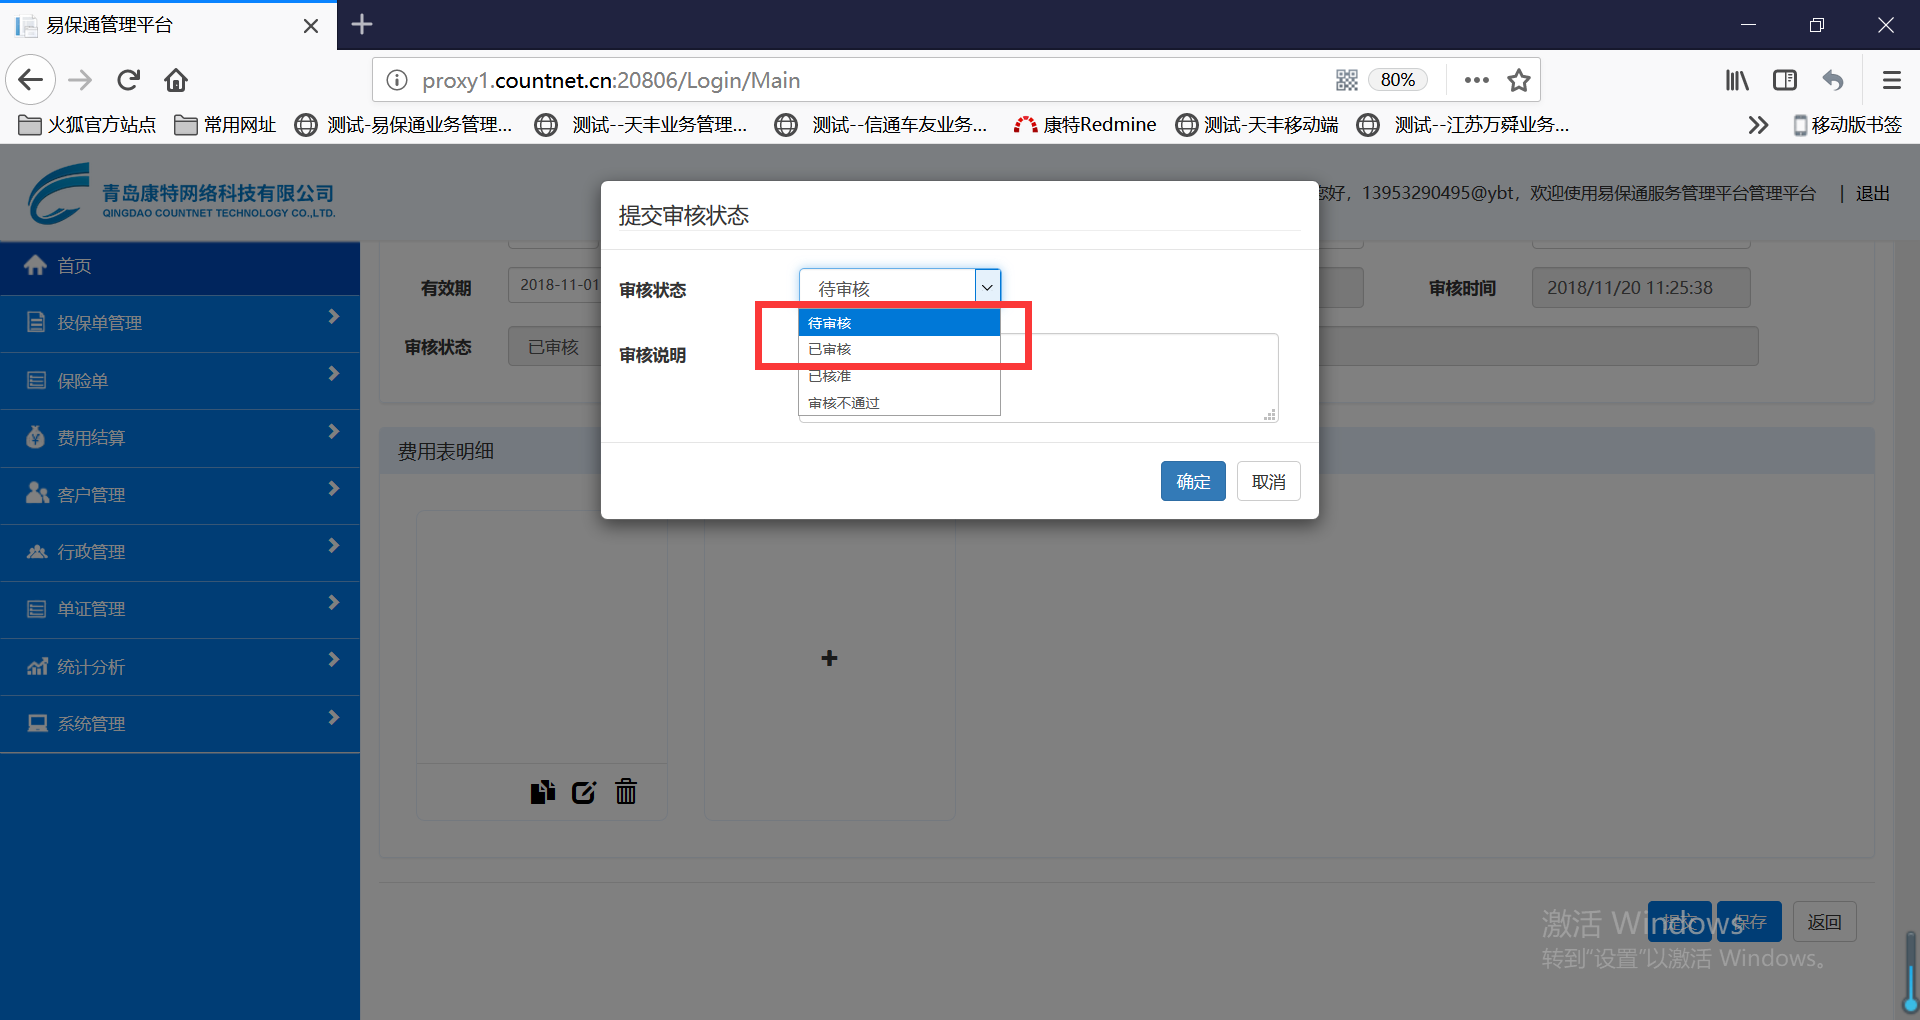Expand 系统管理 menu
The height and width of the screenshot is (1020, 1920).
180,724
